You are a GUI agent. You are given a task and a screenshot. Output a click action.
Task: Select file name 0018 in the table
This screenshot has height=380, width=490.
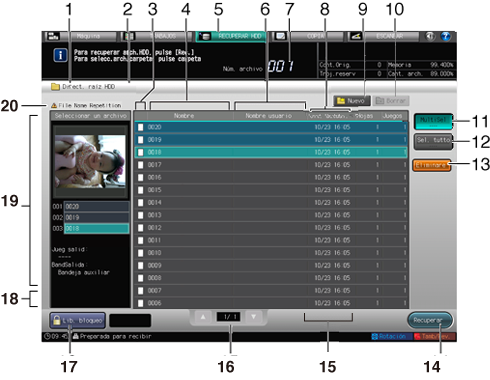[x=154, y=152]
